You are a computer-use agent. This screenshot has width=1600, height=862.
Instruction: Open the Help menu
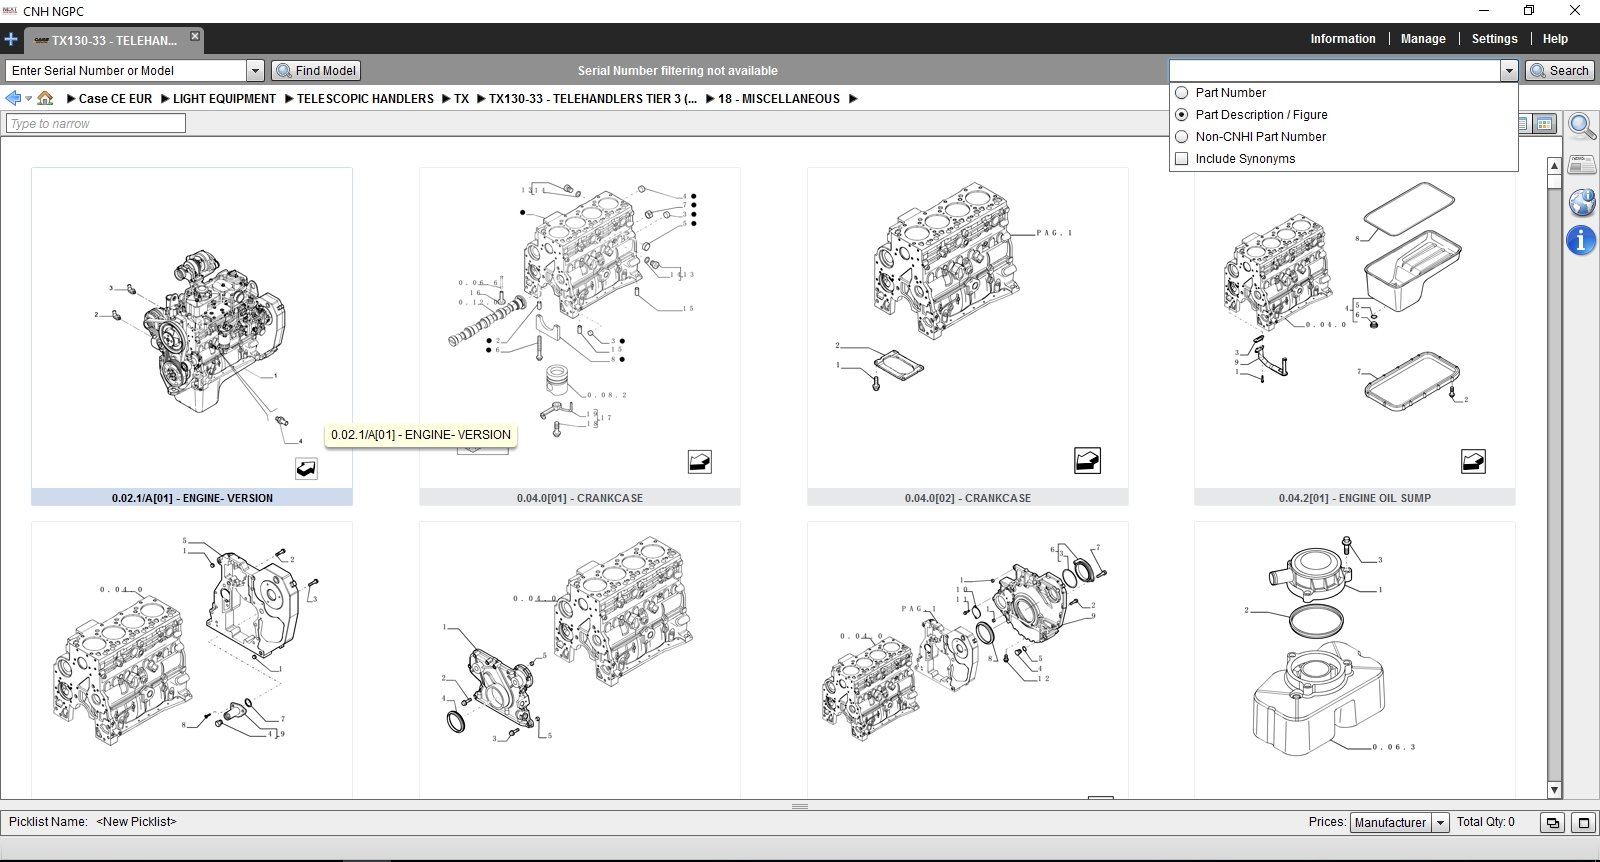(x=1555, y=39)
